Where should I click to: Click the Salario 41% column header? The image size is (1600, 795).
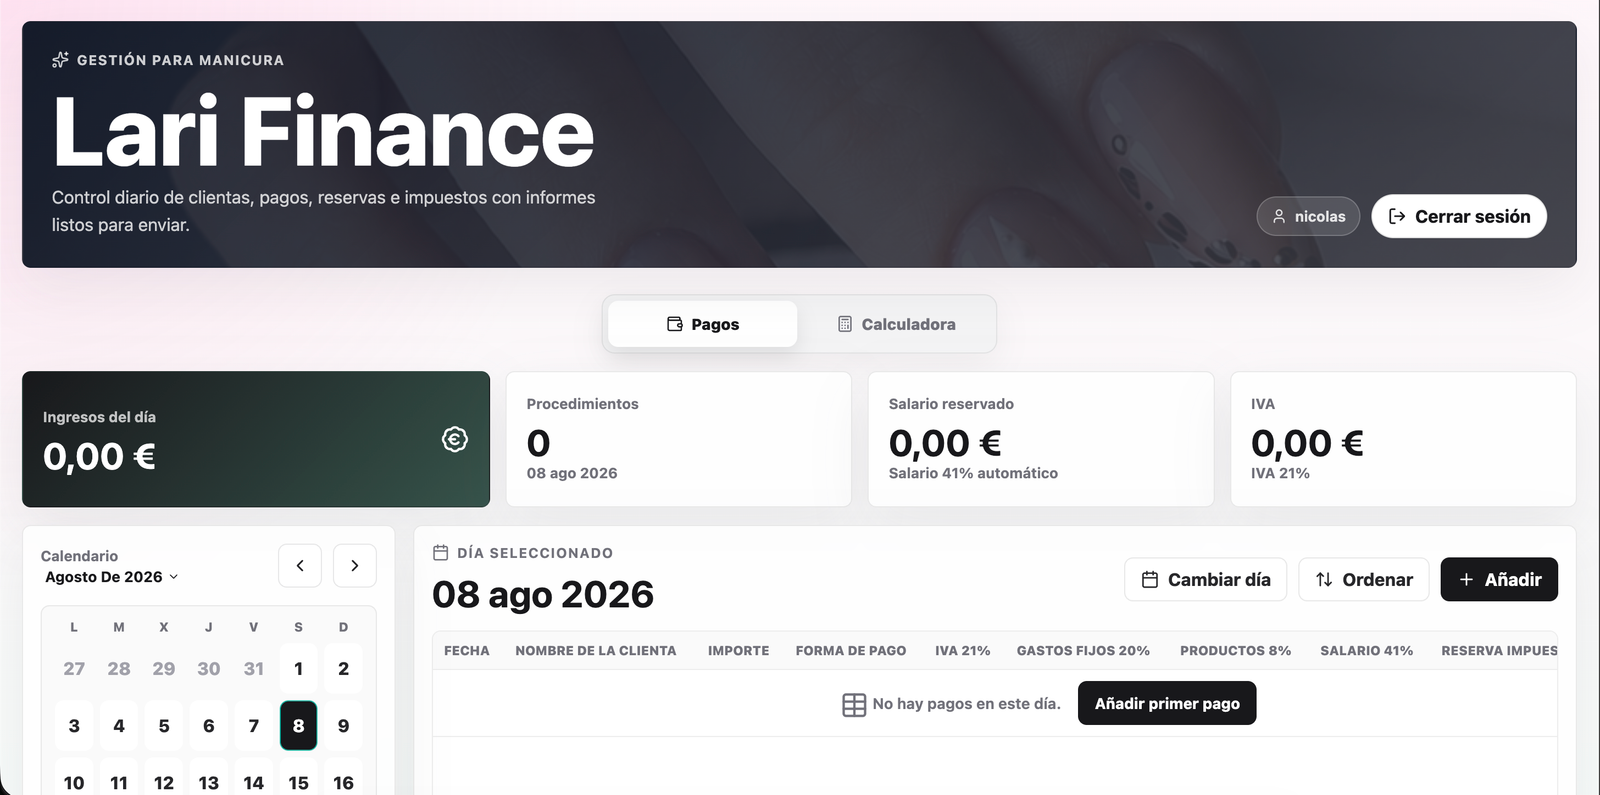point(1367,651)
